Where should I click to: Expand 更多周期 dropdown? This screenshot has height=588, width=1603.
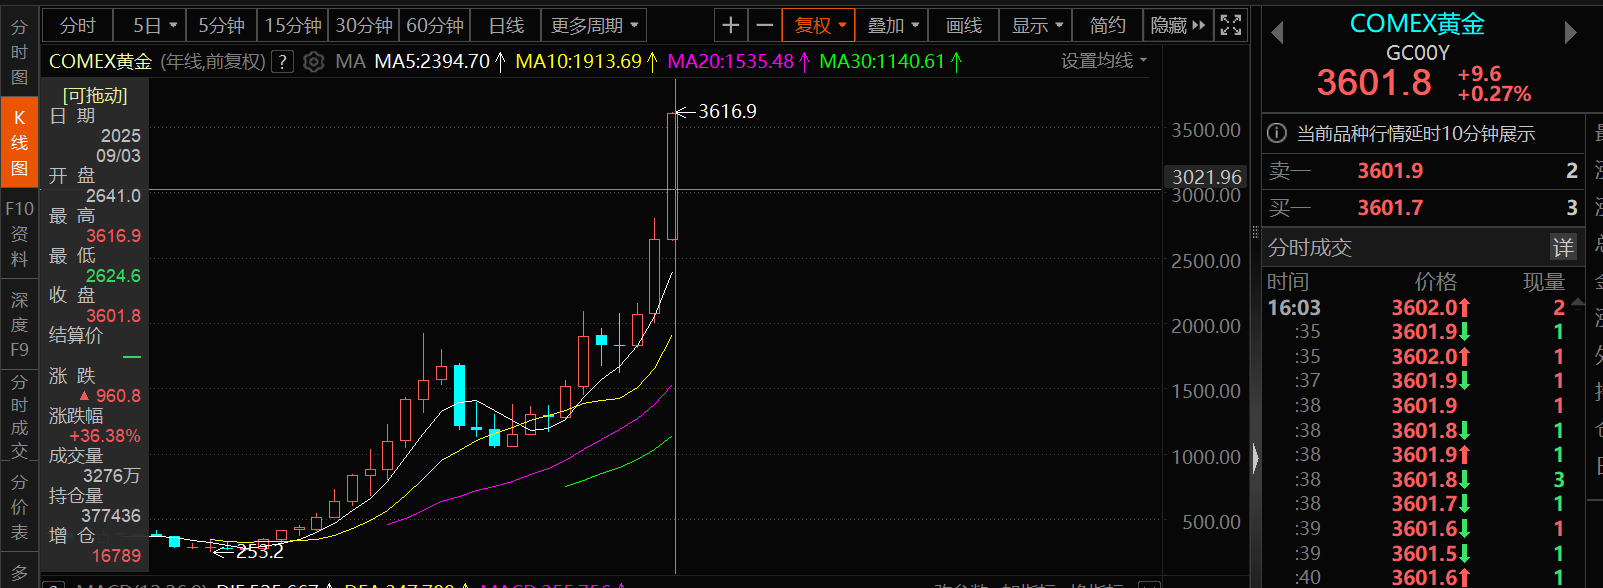click(593, 25)
